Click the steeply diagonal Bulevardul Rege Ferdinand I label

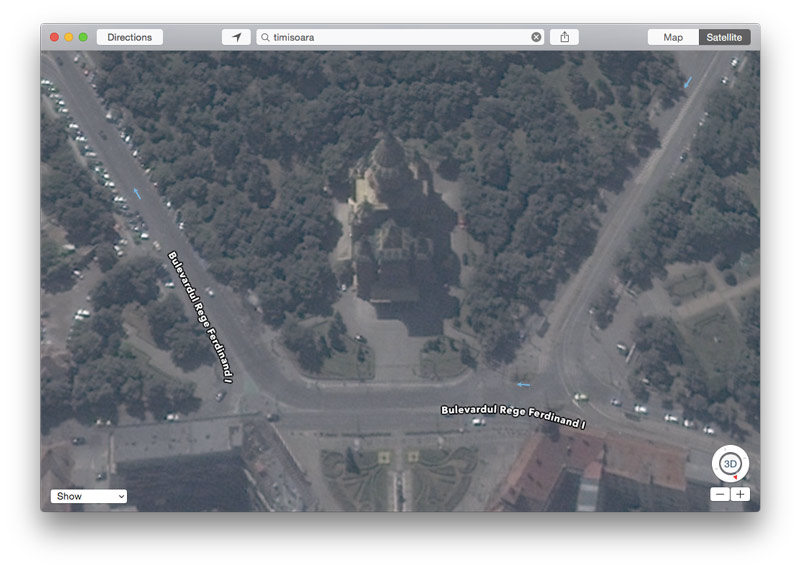point(200,317)
